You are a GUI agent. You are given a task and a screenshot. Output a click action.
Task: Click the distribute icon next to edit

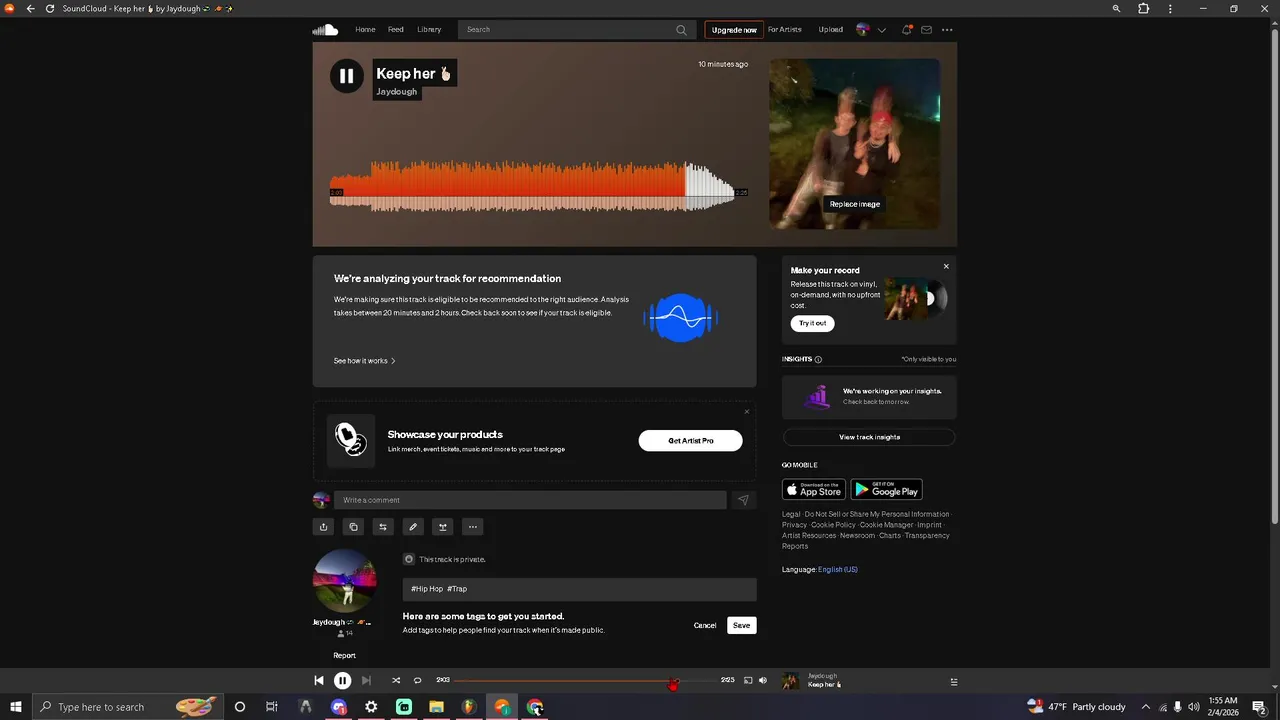tap(443, 527)
